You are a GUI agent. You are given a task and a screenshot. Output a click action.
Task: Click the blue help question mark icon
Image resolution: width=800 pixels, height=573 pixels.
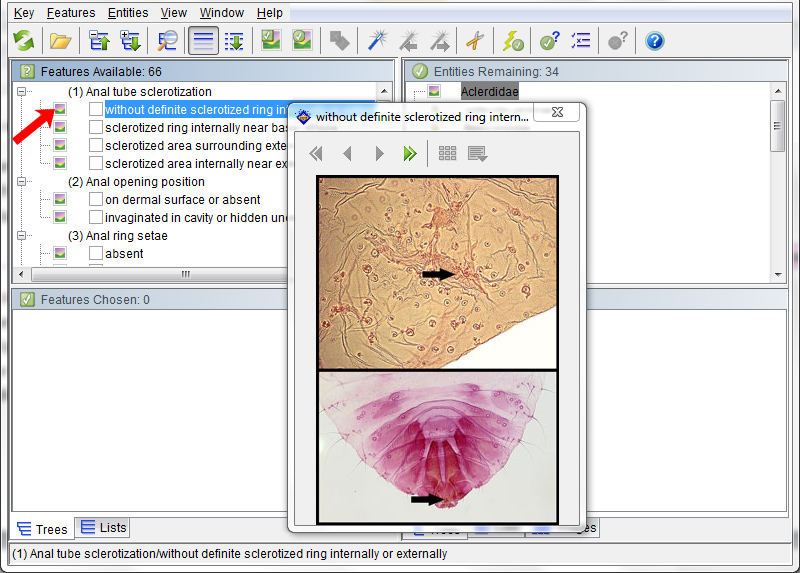tap(654, 41)
